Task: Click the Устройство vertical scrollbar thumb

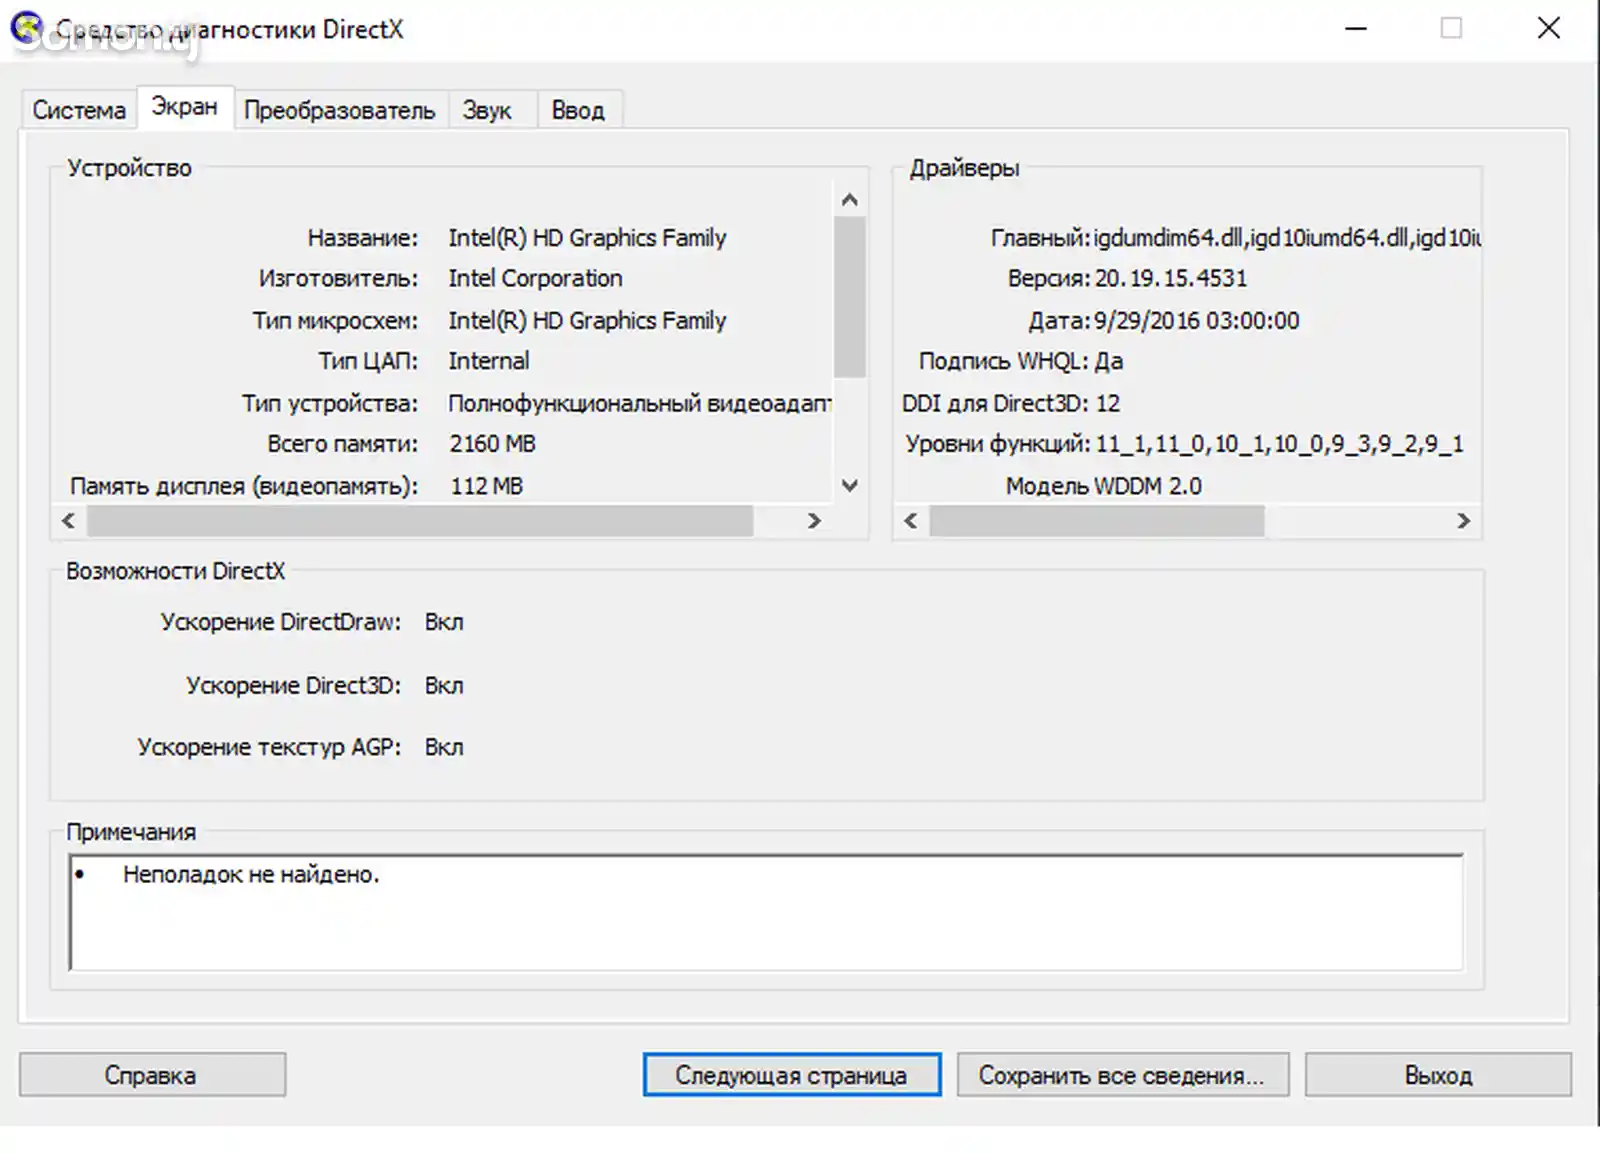Action: point(850,297)
